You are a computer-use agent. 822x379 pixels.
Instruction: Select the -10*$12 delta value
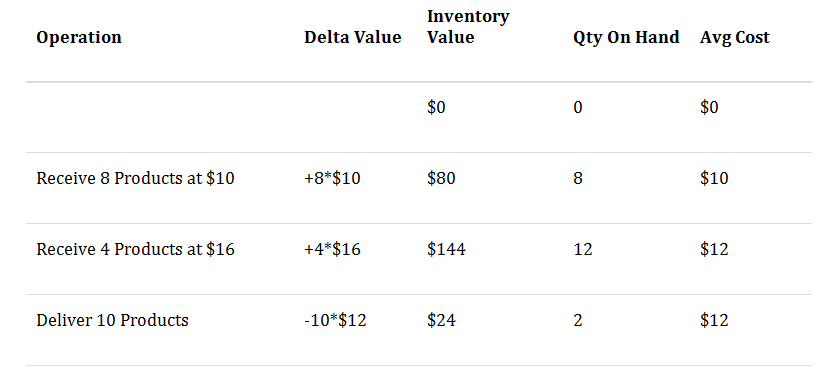tap(335, 320)
